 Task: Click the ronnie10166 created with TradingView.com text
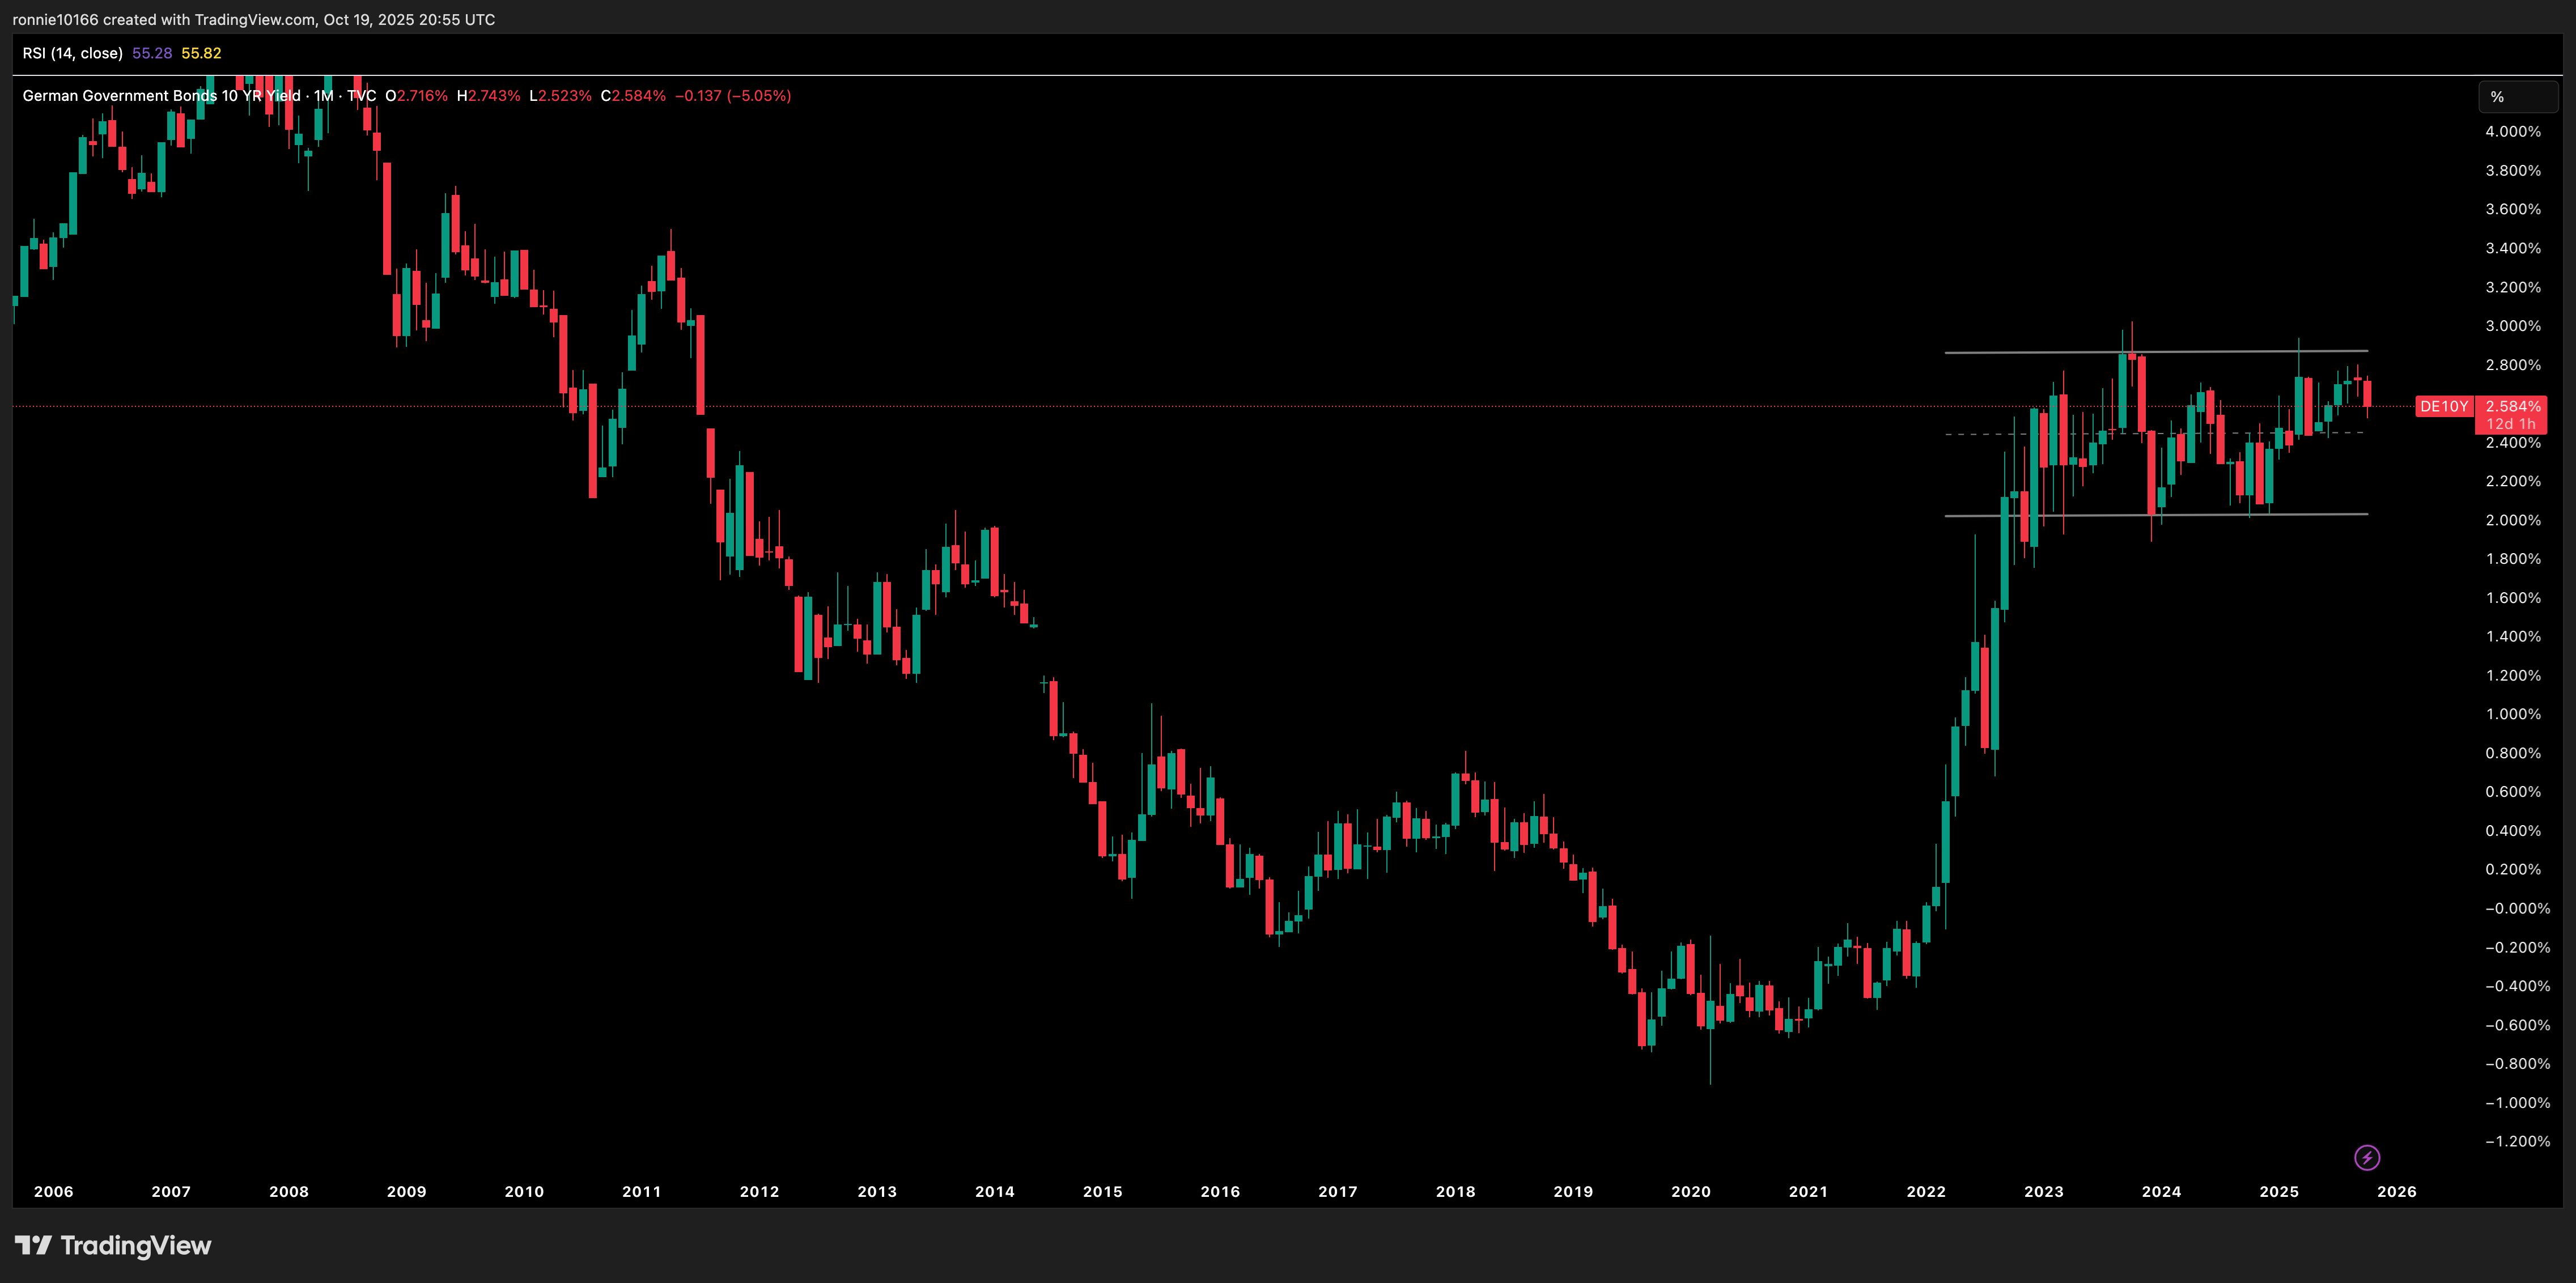point(253,19)
